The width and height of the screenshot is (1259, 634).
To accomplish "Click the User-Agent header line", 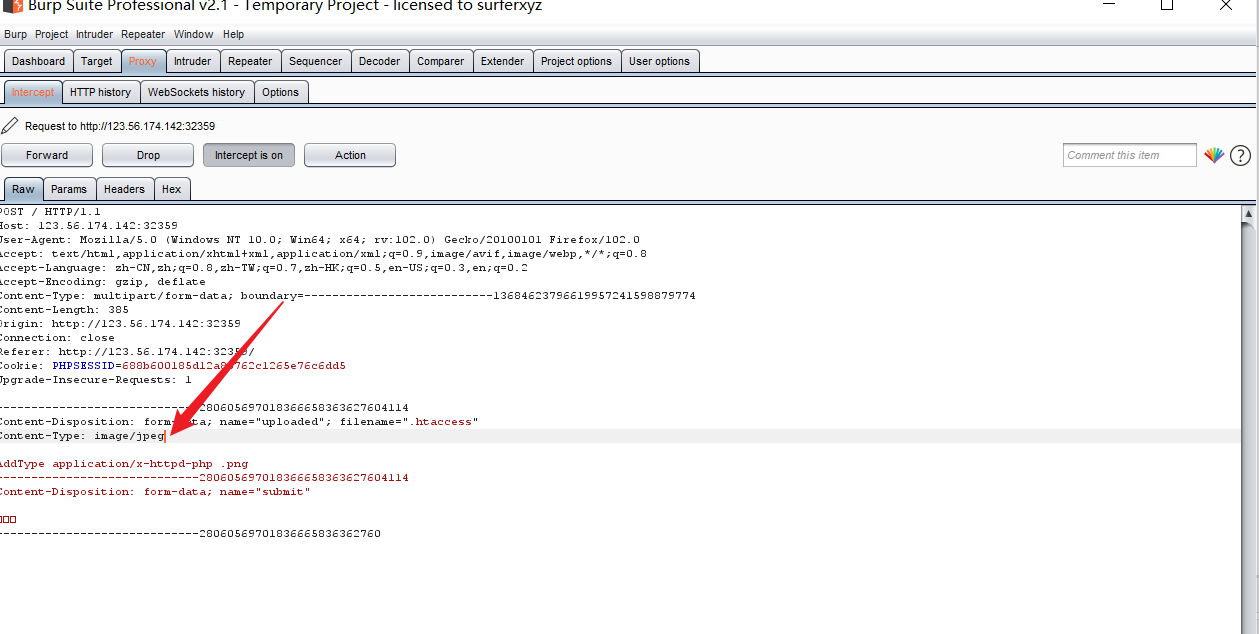I will [320, 240].
